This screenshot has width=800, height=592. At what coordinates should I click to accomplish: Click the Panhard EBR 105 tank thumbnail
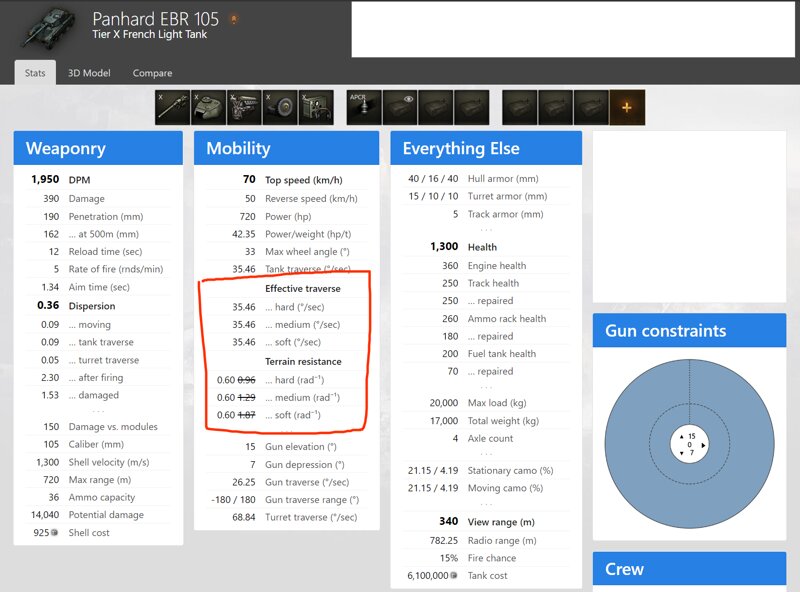coord(48,27)
